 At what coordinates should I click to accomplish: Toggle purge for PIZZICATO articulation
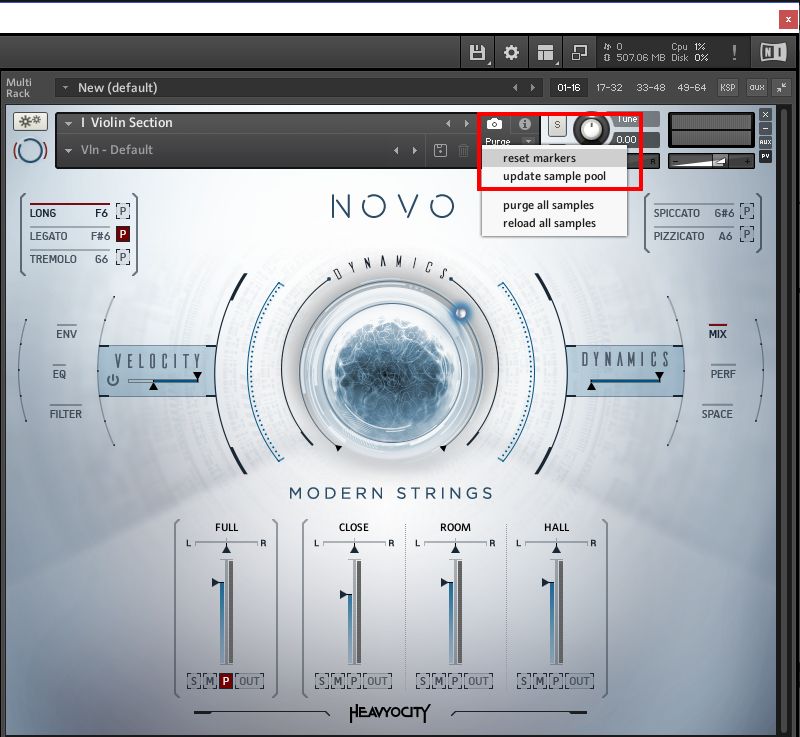747,234
